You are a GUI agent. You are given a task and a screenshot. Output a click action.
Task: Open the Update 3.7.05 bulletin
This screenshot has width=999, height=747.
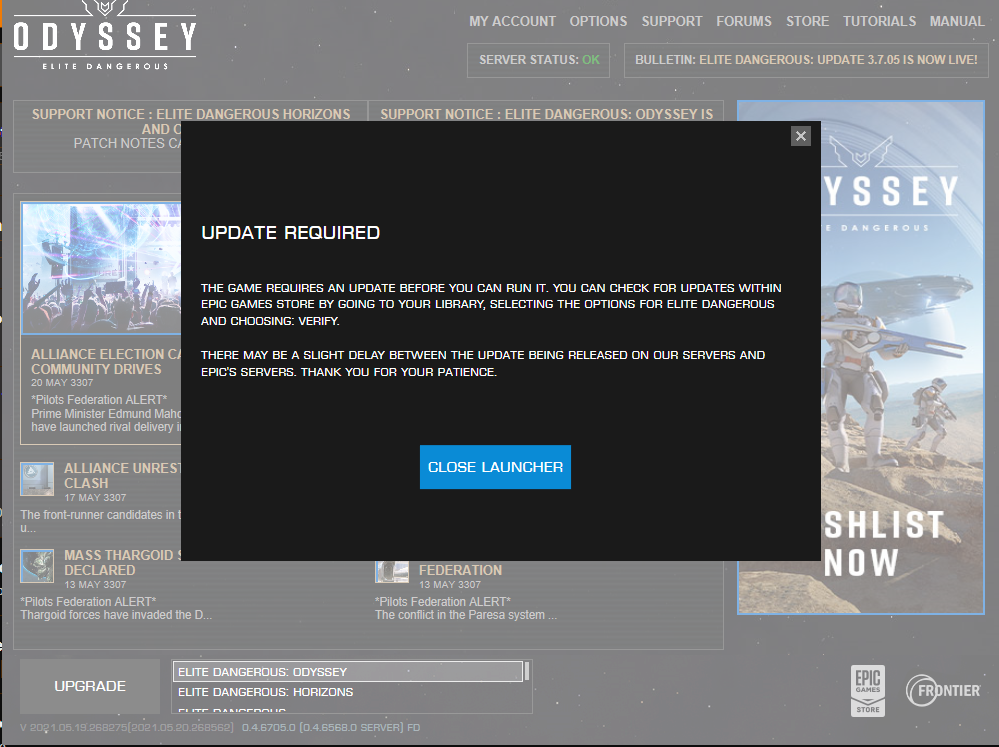tap(806, 60)
